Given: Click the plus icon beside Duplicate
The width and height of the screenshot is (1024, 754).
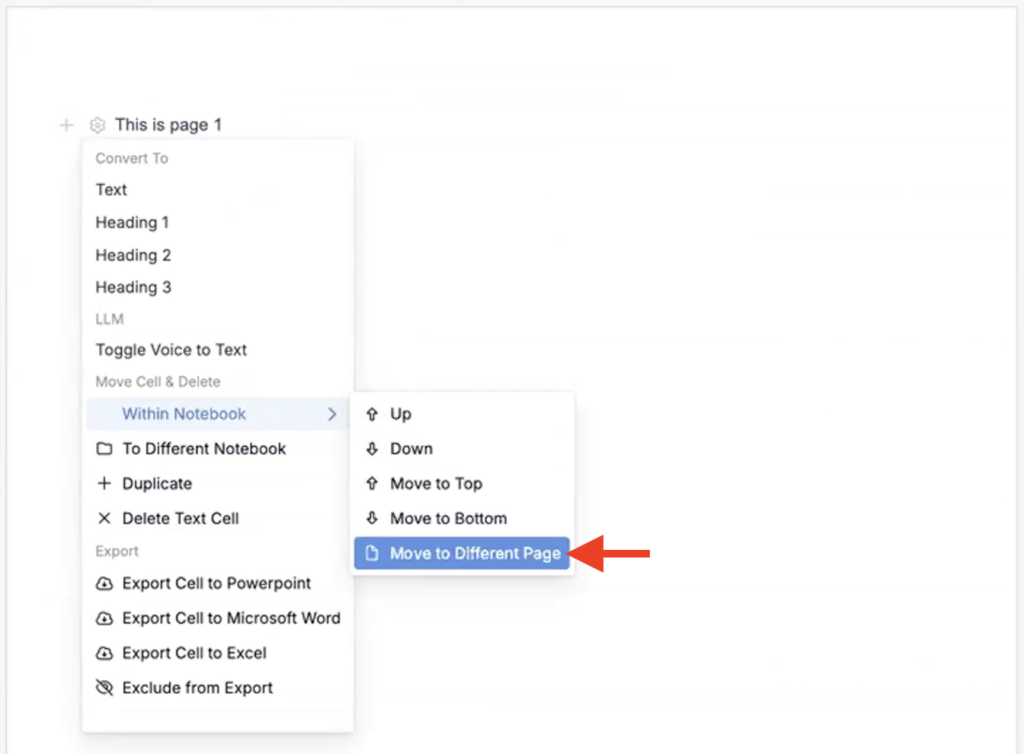Looking at the screenshot, I should [x=104, y=484].
